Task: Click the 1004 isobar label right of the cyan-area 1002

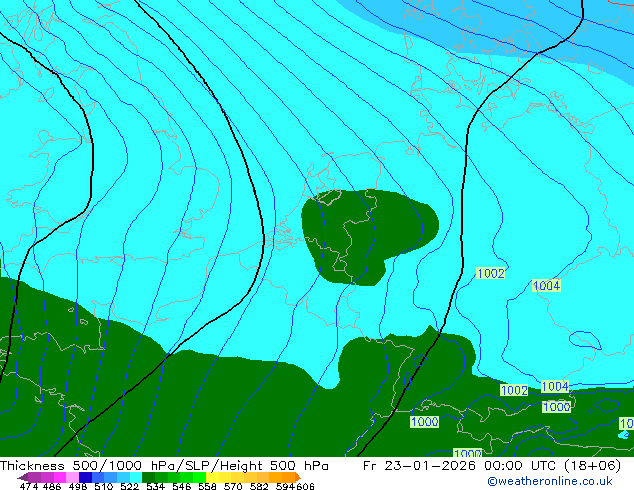Action: (546, 285)
